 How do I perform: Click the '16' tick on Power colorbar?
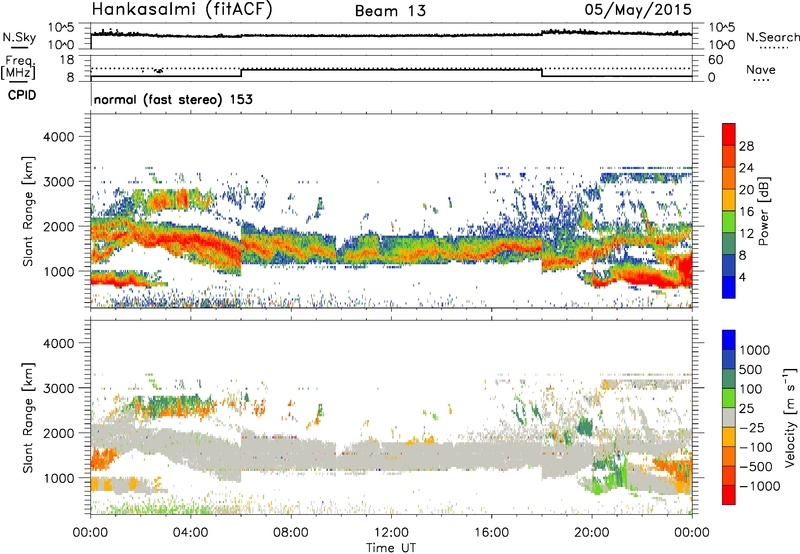point(746,212)
